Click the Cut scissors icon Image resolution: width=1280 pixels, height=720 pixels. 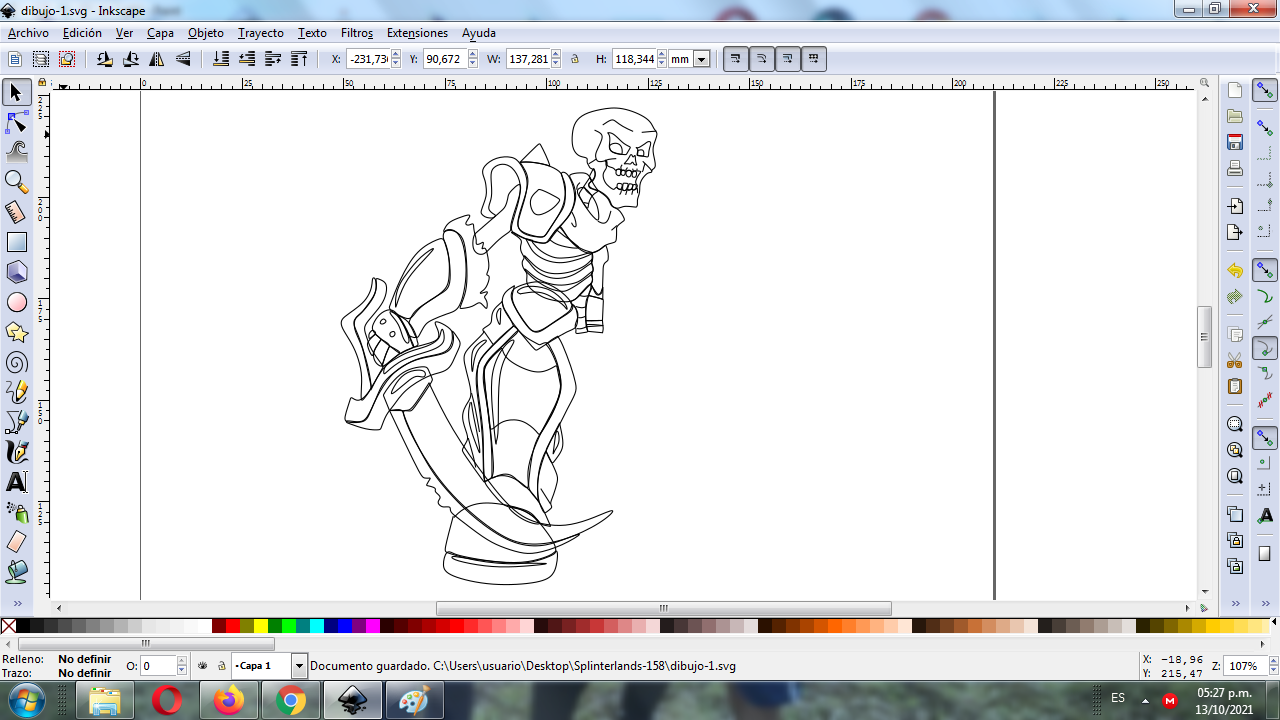pos(1235,360)
